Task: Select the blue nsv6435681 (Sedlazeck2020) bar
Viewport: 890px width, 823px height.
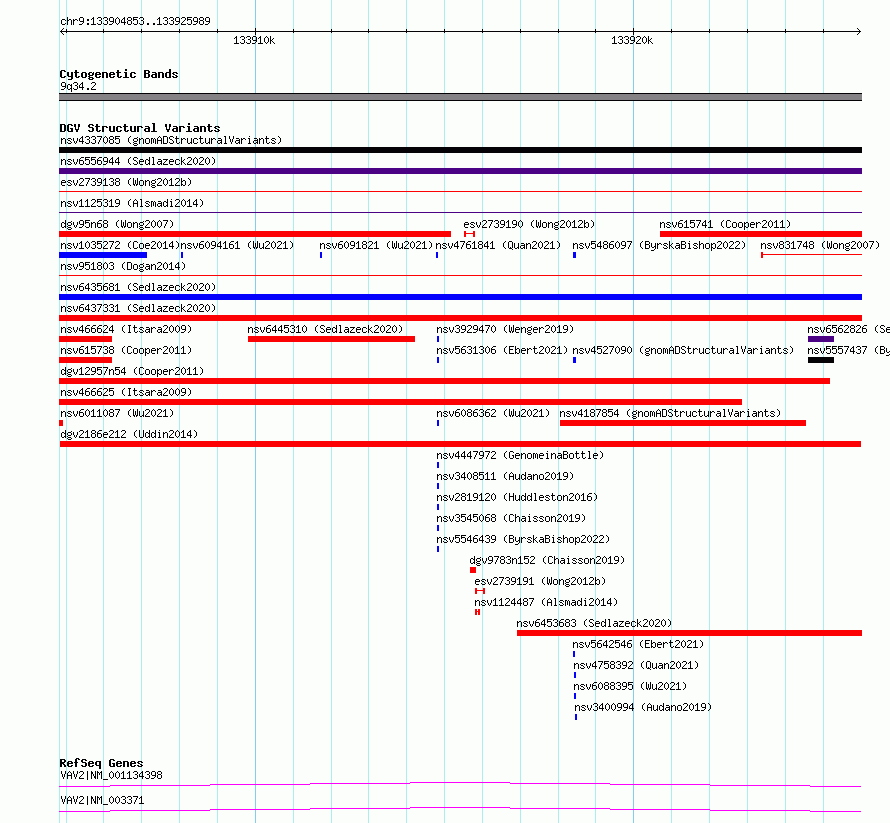Action: 460,297
